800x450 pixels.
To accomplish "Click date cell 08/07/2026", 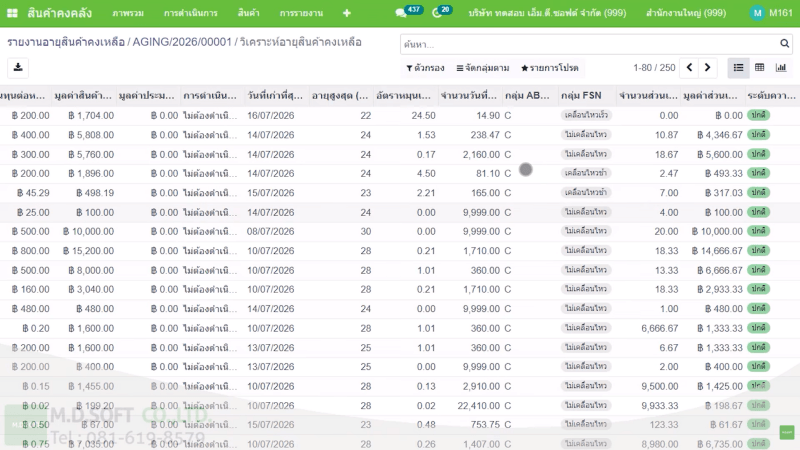I will [271, 232].
